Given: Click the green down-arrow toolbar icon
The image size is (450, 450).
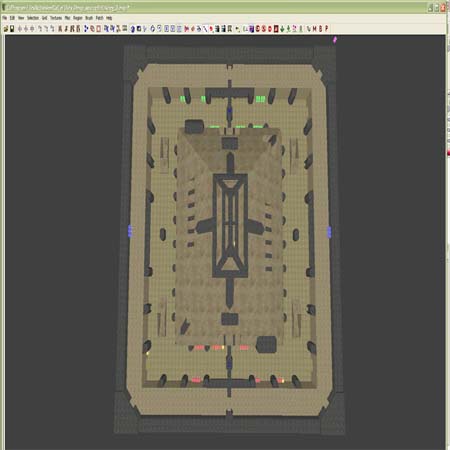Looking at the screenshot, I should click(x=282, y=29).
